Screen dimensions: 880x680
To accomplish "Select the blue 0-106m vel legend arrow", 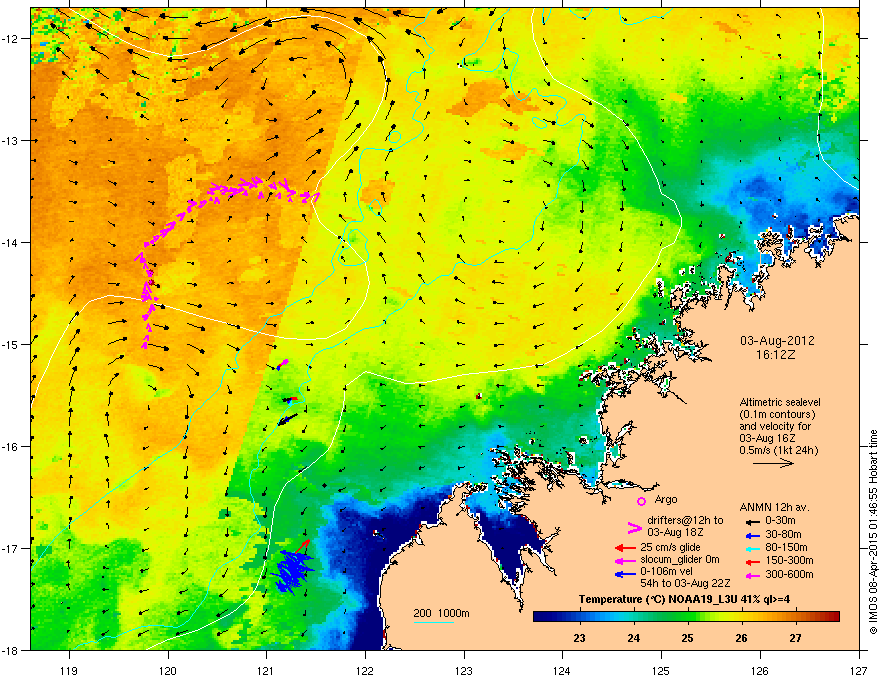I will click(625, 574).
